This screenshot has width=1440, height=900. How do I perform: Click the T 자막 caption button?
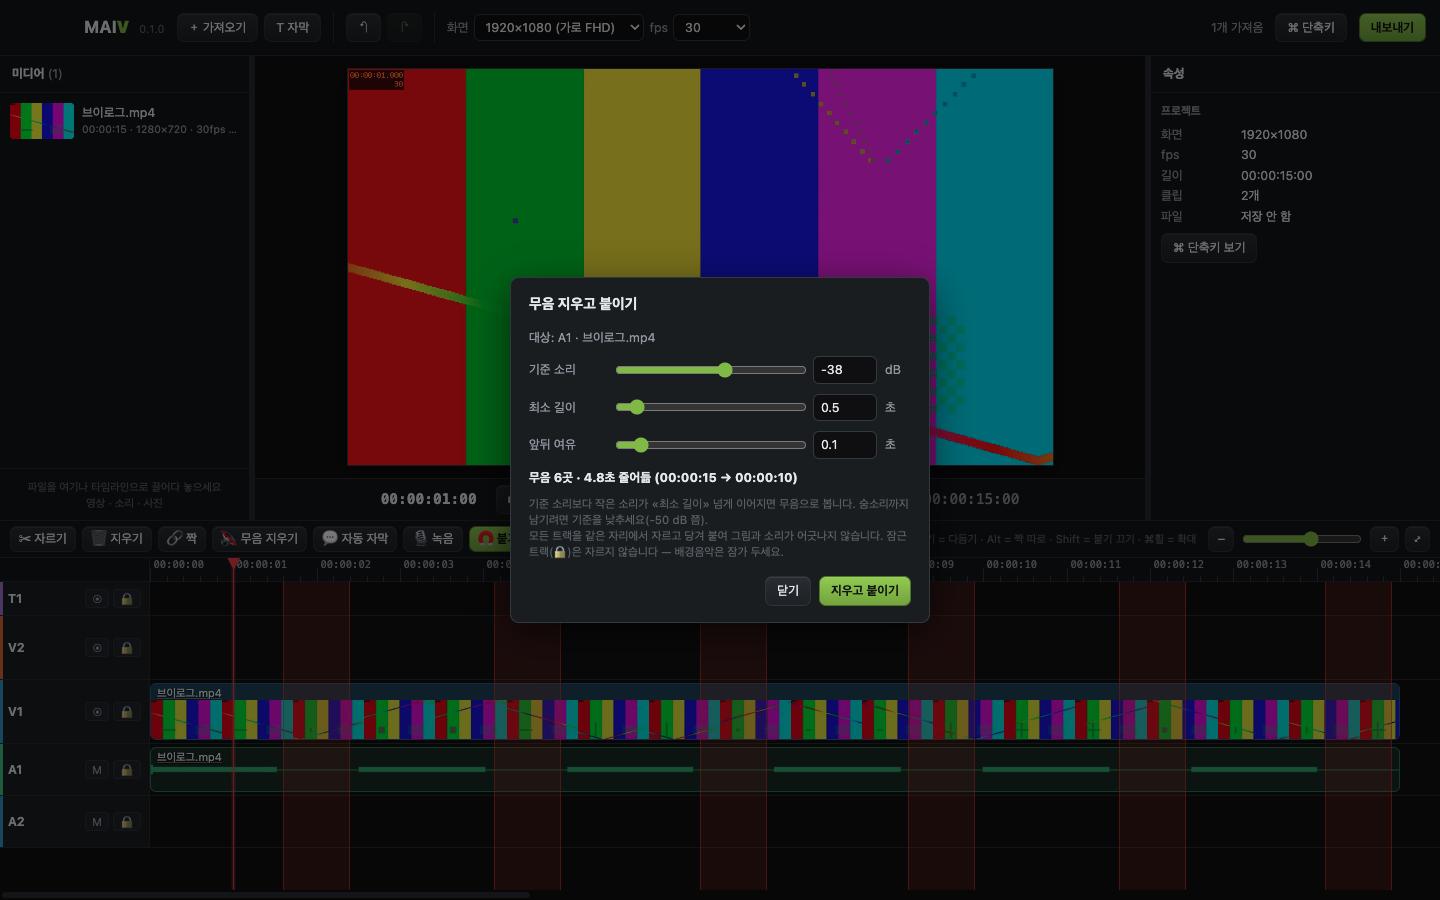click(x=293, y=28)
